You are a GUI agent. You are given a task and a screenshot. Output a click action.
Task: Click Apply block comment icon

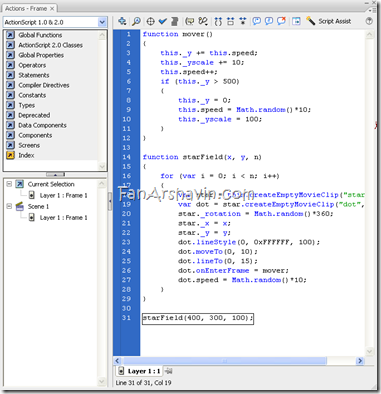[257, 21]
